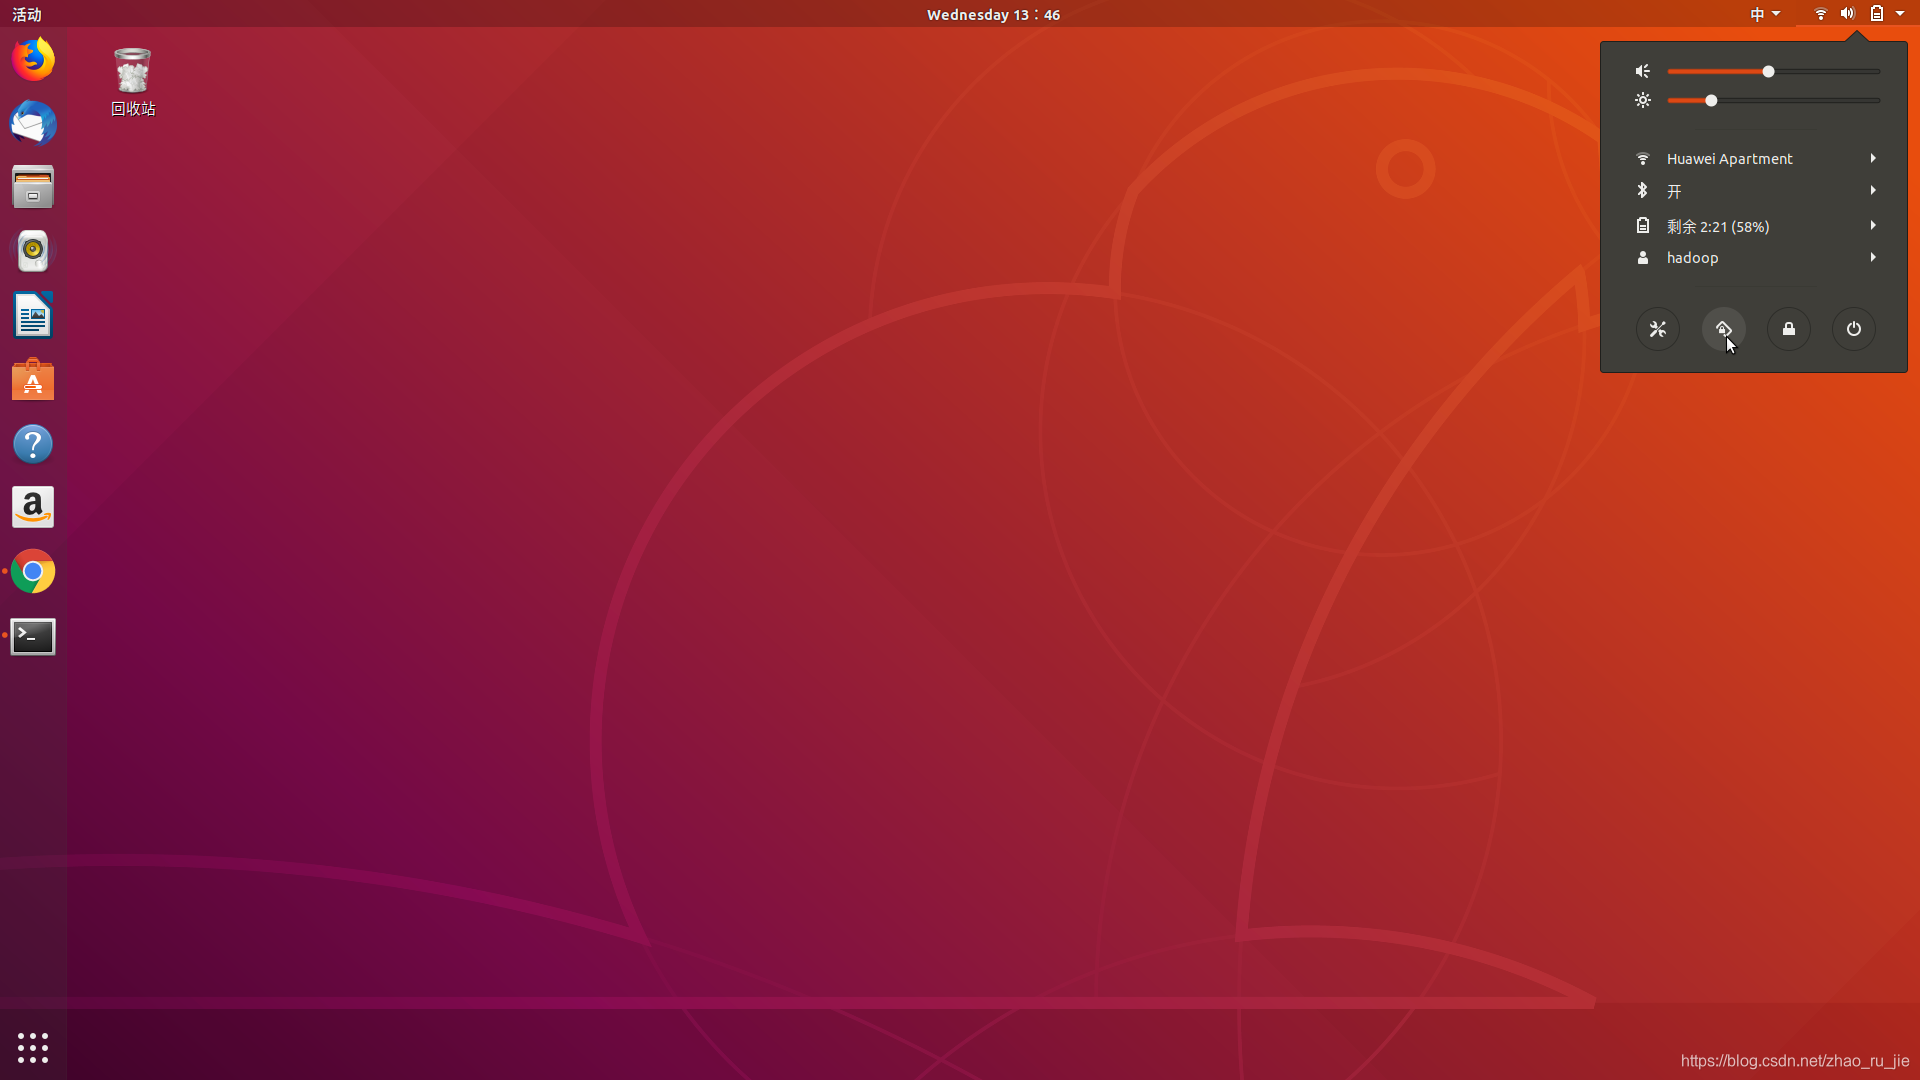Open the 中 input method dropdown
Image resolution: width=1920 pixels, height=1080 pixels.
[1764, 14]
